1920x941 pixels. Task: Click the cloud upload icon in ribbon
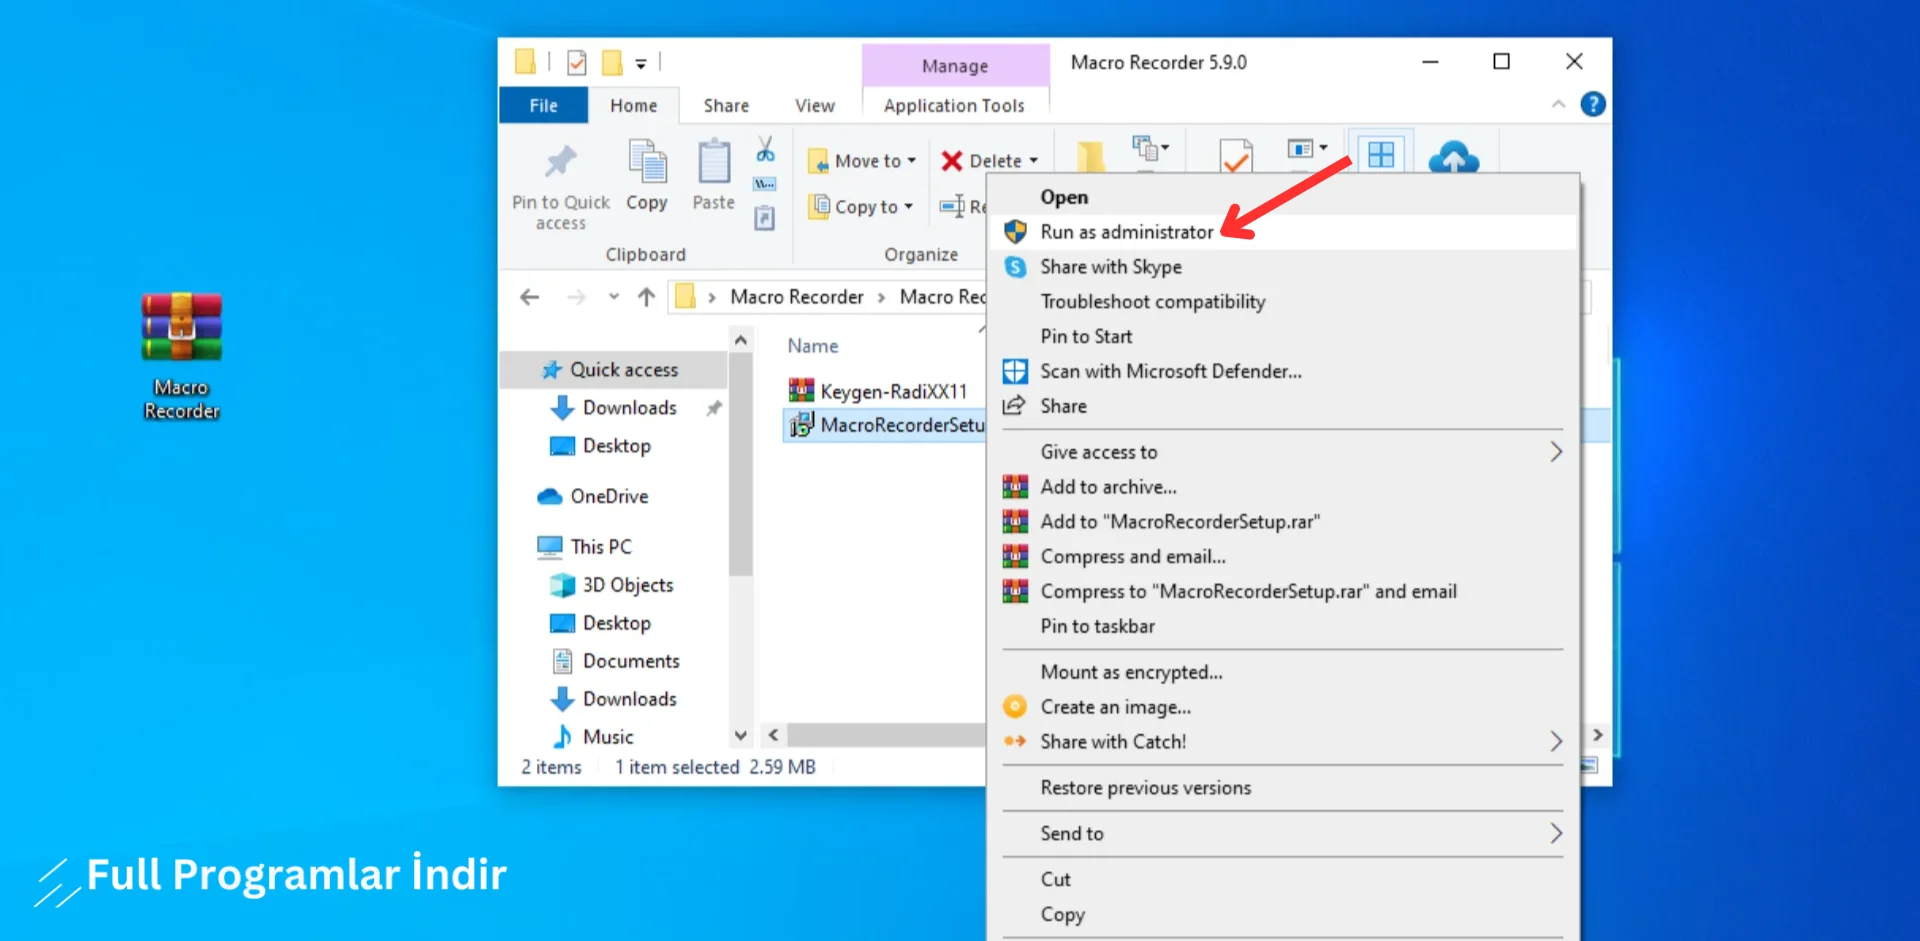(x=1453, y=157)
